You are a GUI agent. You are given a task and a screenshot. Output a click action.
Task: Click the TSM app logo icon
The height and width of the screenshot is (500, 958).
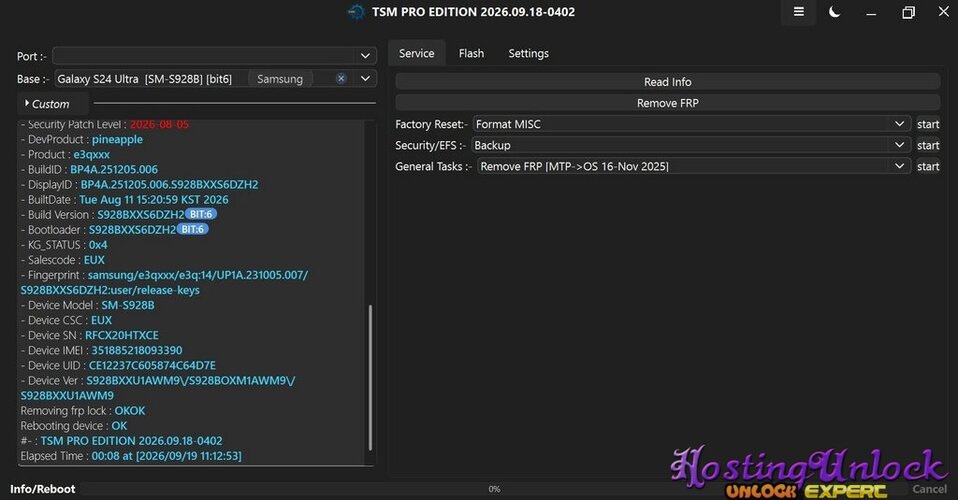356,12
